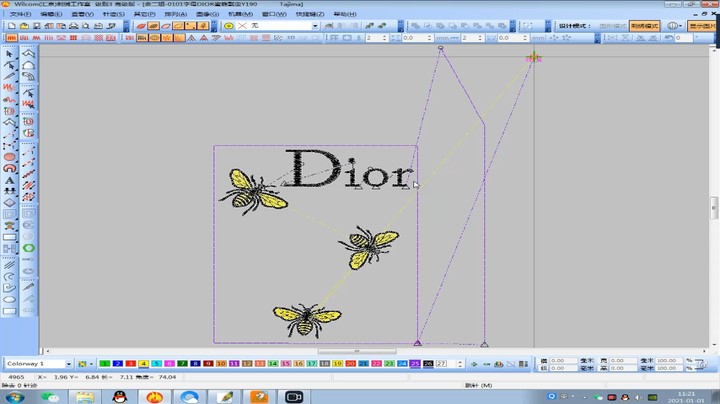Pick red color swatch 3
720x404 pixels.
pyautogui.click(x=130, y=364)
